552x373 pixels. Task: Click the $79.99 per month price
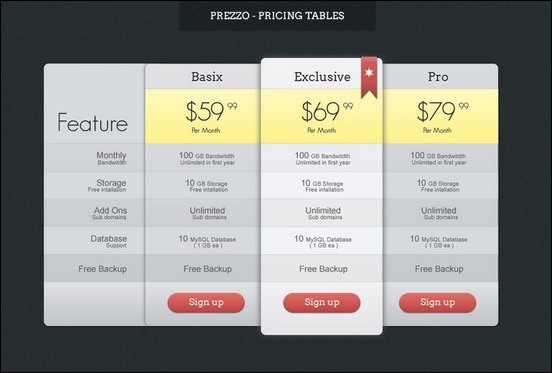(443, 117)
